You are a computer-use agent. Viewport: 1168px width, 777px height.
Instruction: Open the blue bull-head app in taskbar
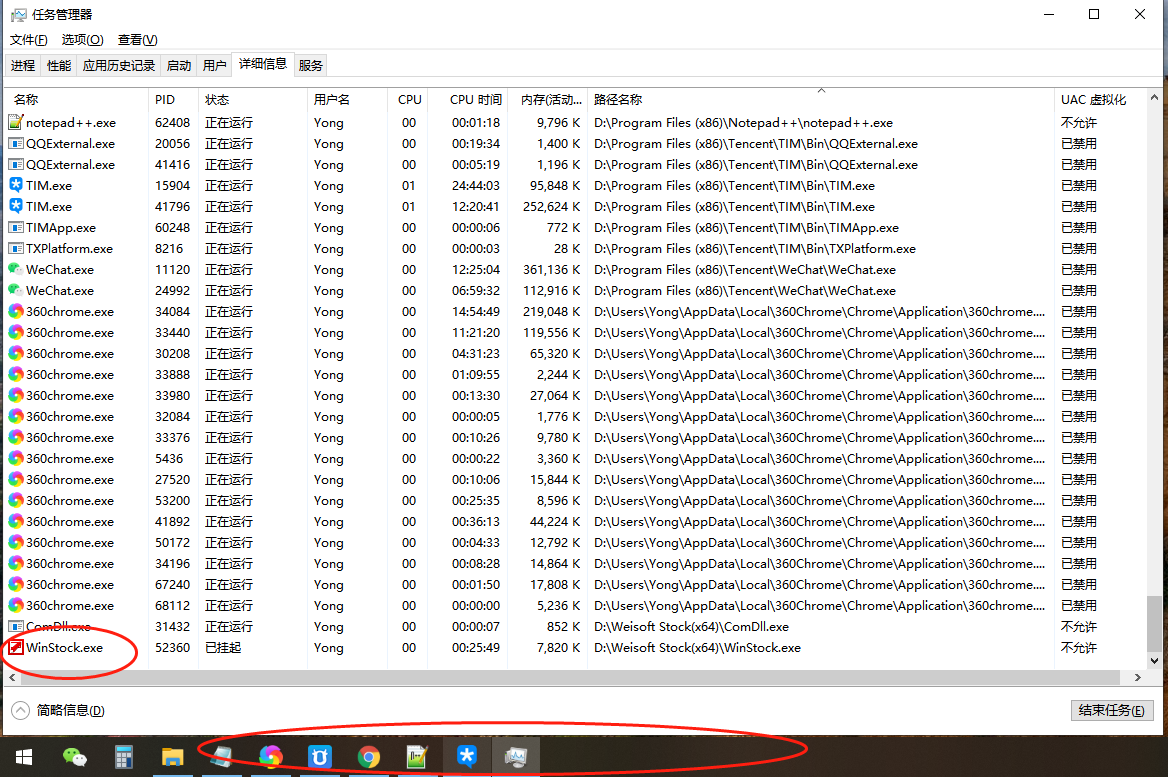[x=320, y=757]
